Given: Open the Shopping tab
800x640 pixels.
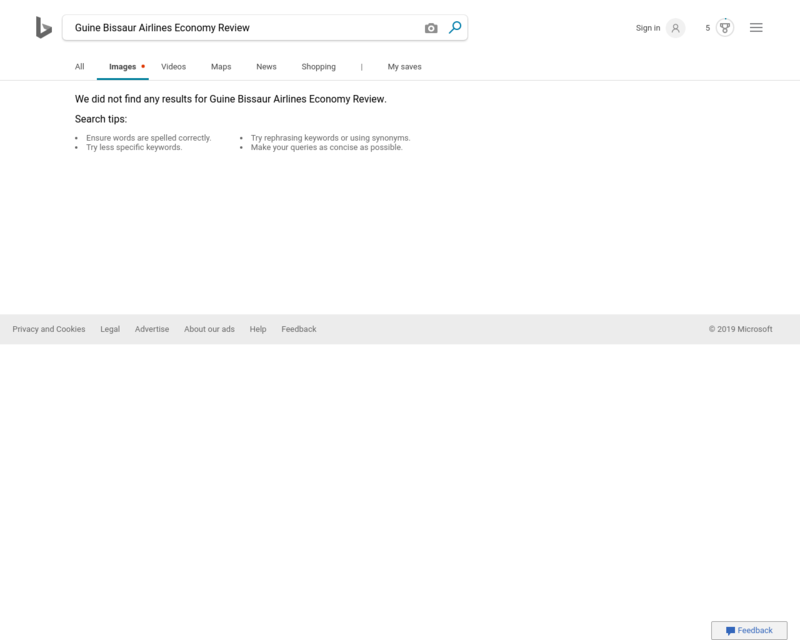Looking at the screenshot, I should coord(318,67).
